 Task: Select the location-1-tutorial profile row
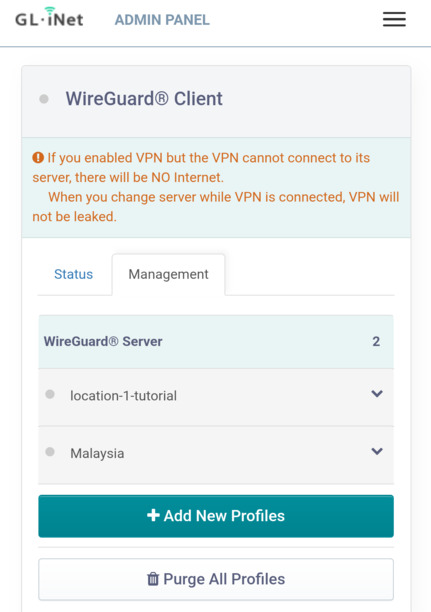[x=216, y=397]
